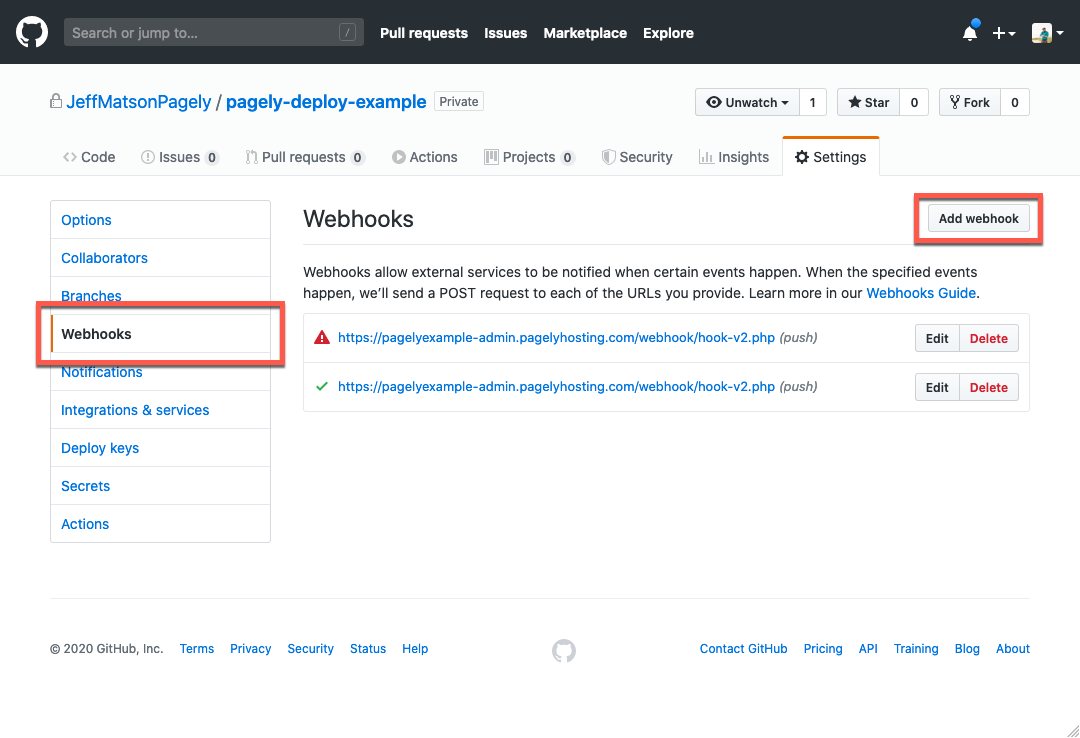The image size is (1080, 738).
Task: Open API footer link
Action: pos(868,648)
